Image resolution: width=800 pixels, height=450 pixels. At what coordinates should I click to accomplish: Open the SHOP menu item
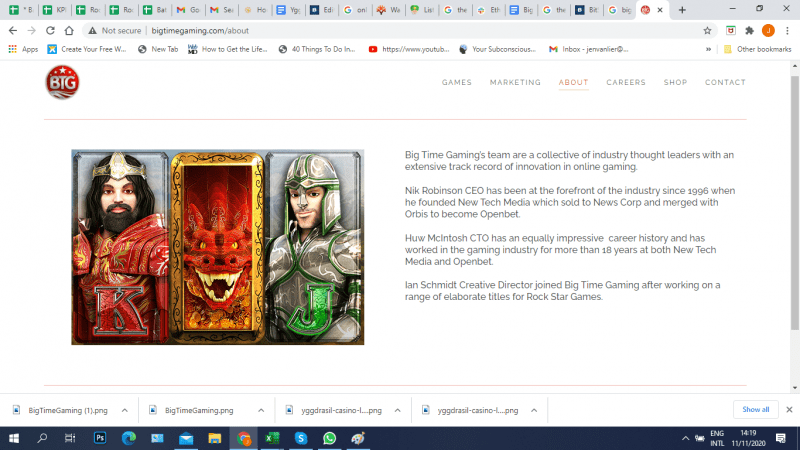676,82
